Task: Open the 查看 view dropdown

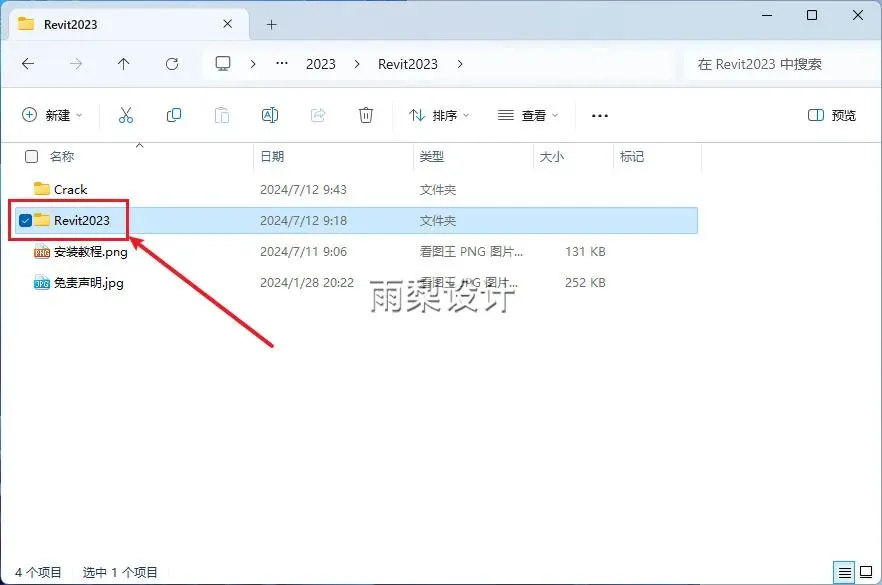Action: tap(528, 115)
